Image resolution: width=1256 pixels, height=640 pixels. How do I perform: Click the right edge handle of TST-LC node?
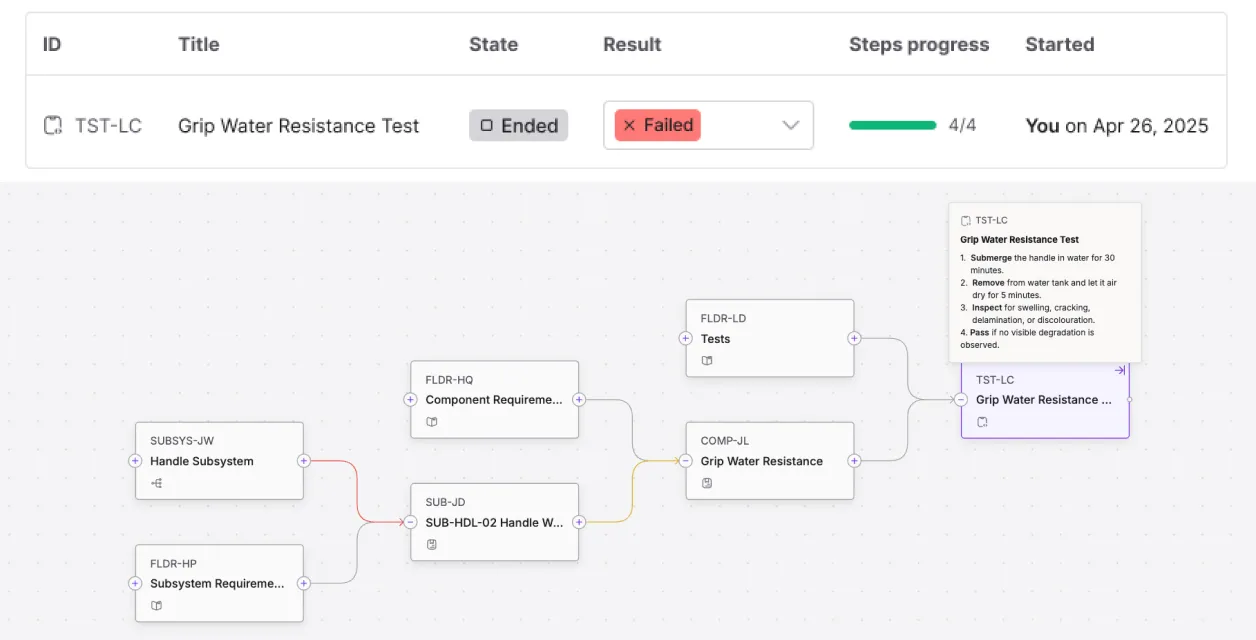point(1130,400)
